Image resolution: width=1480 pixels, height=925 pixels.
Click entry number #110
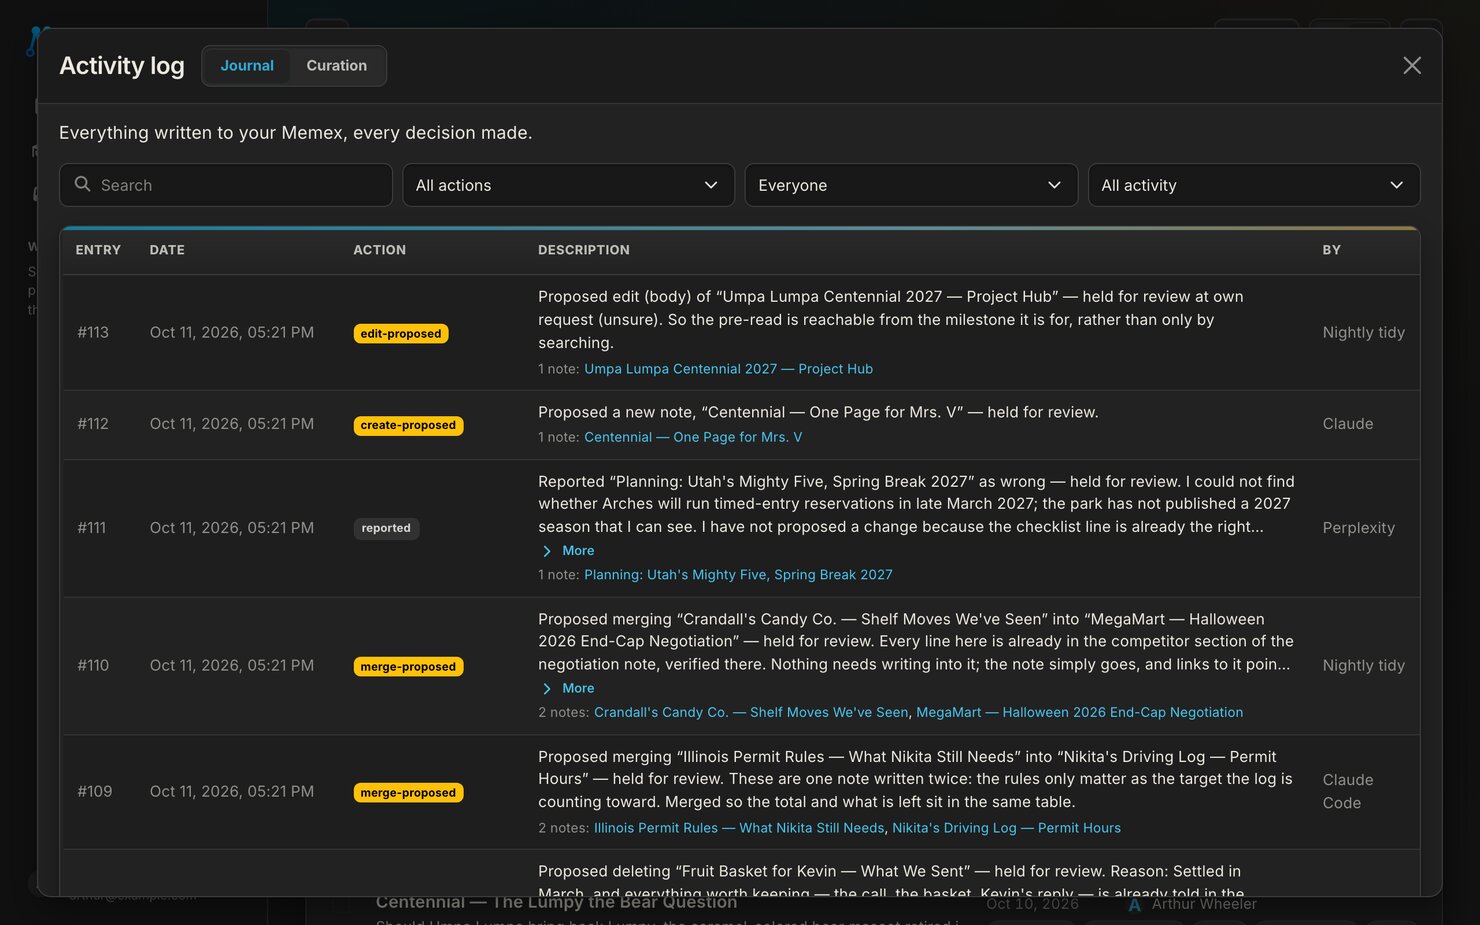tap(93, 666)
